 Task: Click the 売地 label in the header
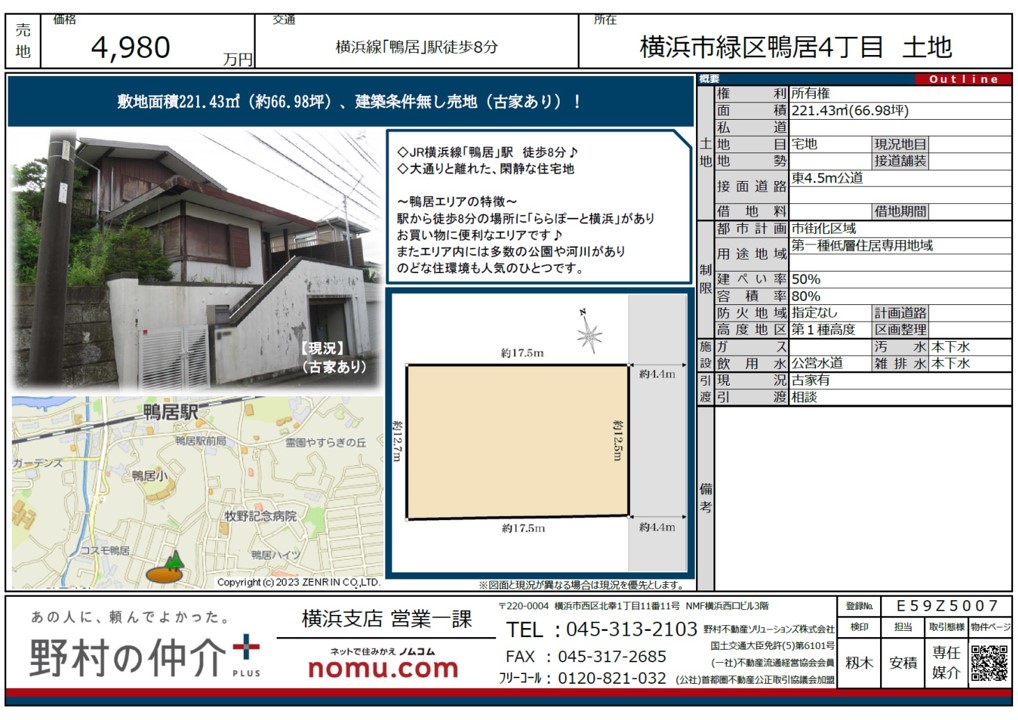23,41
